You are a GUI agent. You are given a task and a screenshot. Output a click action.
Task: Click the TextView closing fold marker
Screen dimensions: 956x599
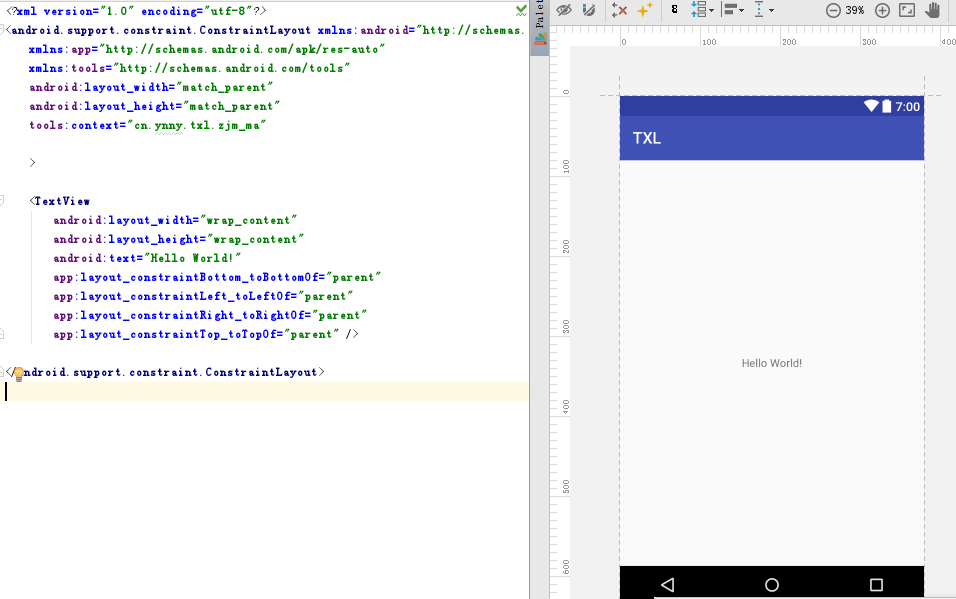2,334
